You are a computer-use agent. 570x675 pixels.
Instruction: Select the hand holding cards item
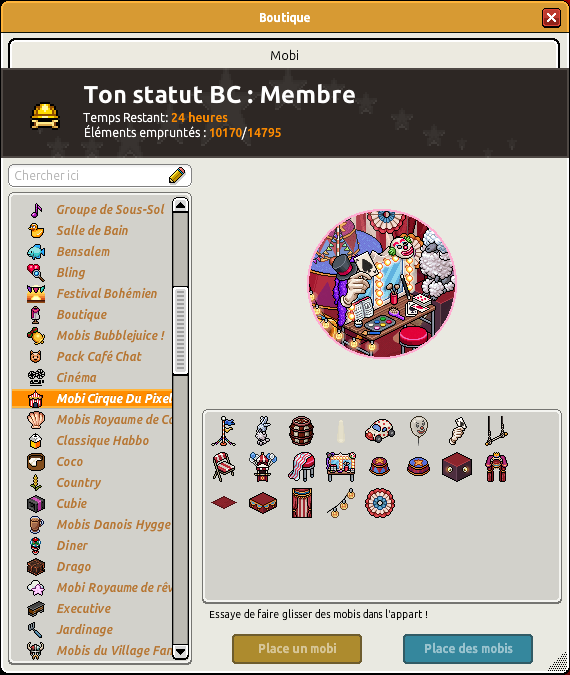(x=457, y=430)
